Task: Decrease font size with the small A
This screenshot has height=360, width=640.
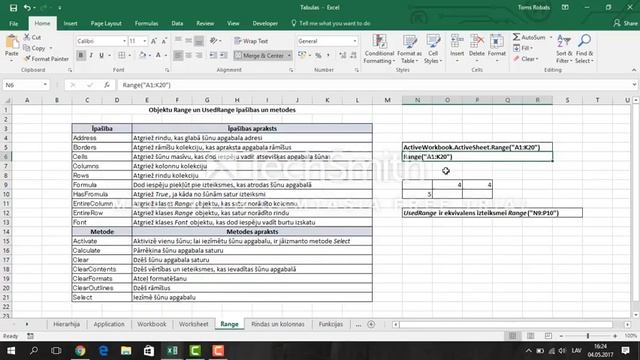Action: tap(164, 41)
